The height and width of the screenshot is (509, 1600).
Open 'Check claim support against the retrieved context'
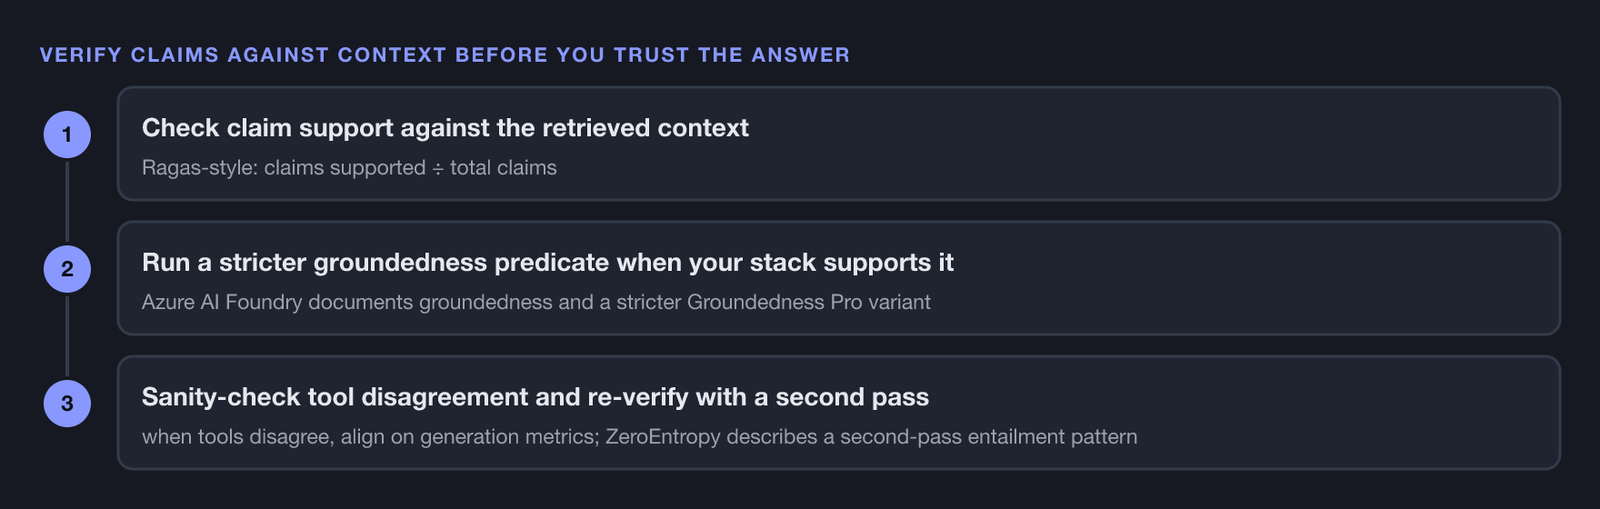(x=445, y=128)
